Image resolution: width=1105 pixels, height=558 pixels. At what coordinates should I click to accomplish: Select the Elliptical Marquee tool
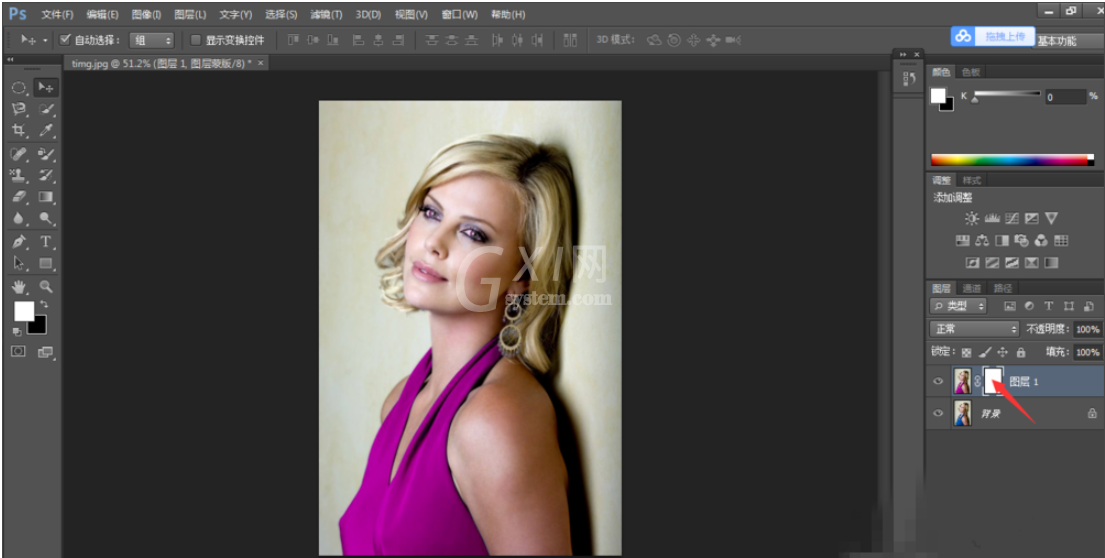click(x=19, y=88)
